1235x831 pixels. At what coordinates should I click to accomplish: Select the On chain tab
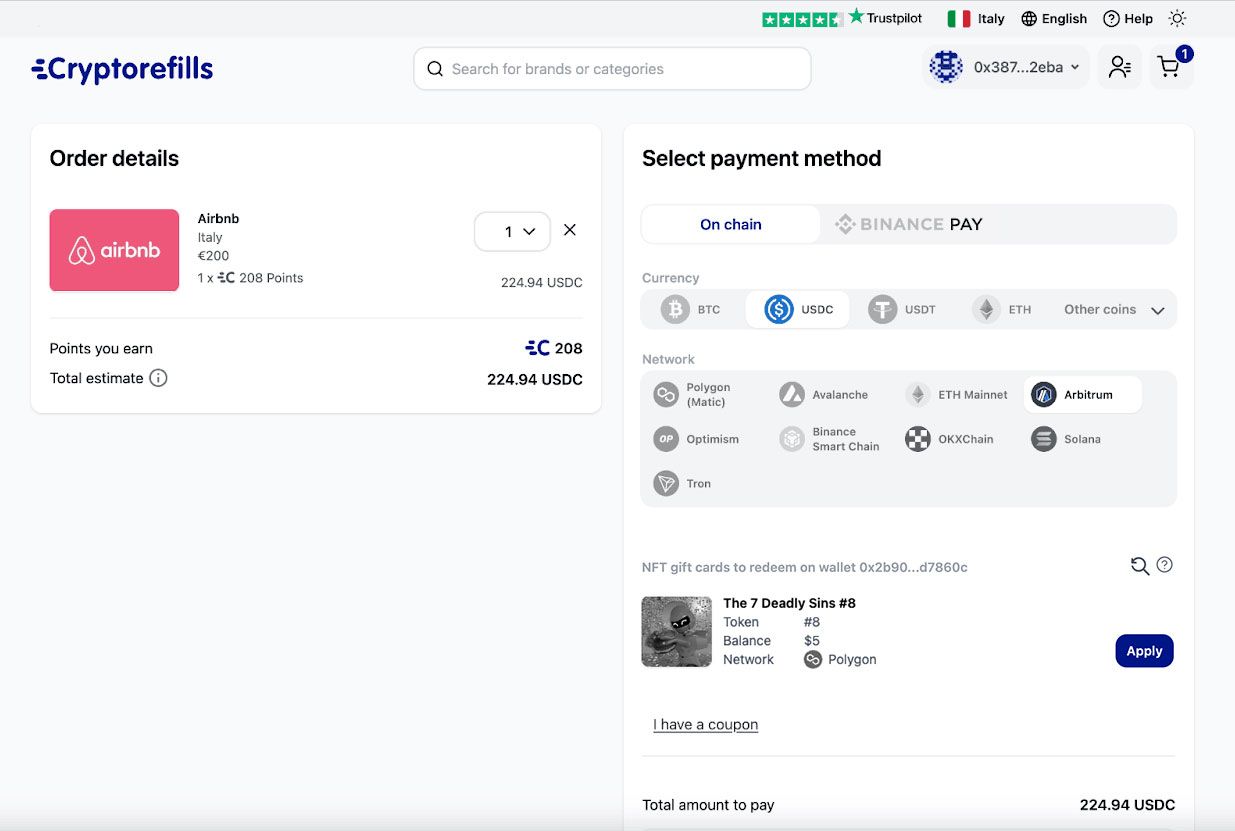(x=730, y=224)
